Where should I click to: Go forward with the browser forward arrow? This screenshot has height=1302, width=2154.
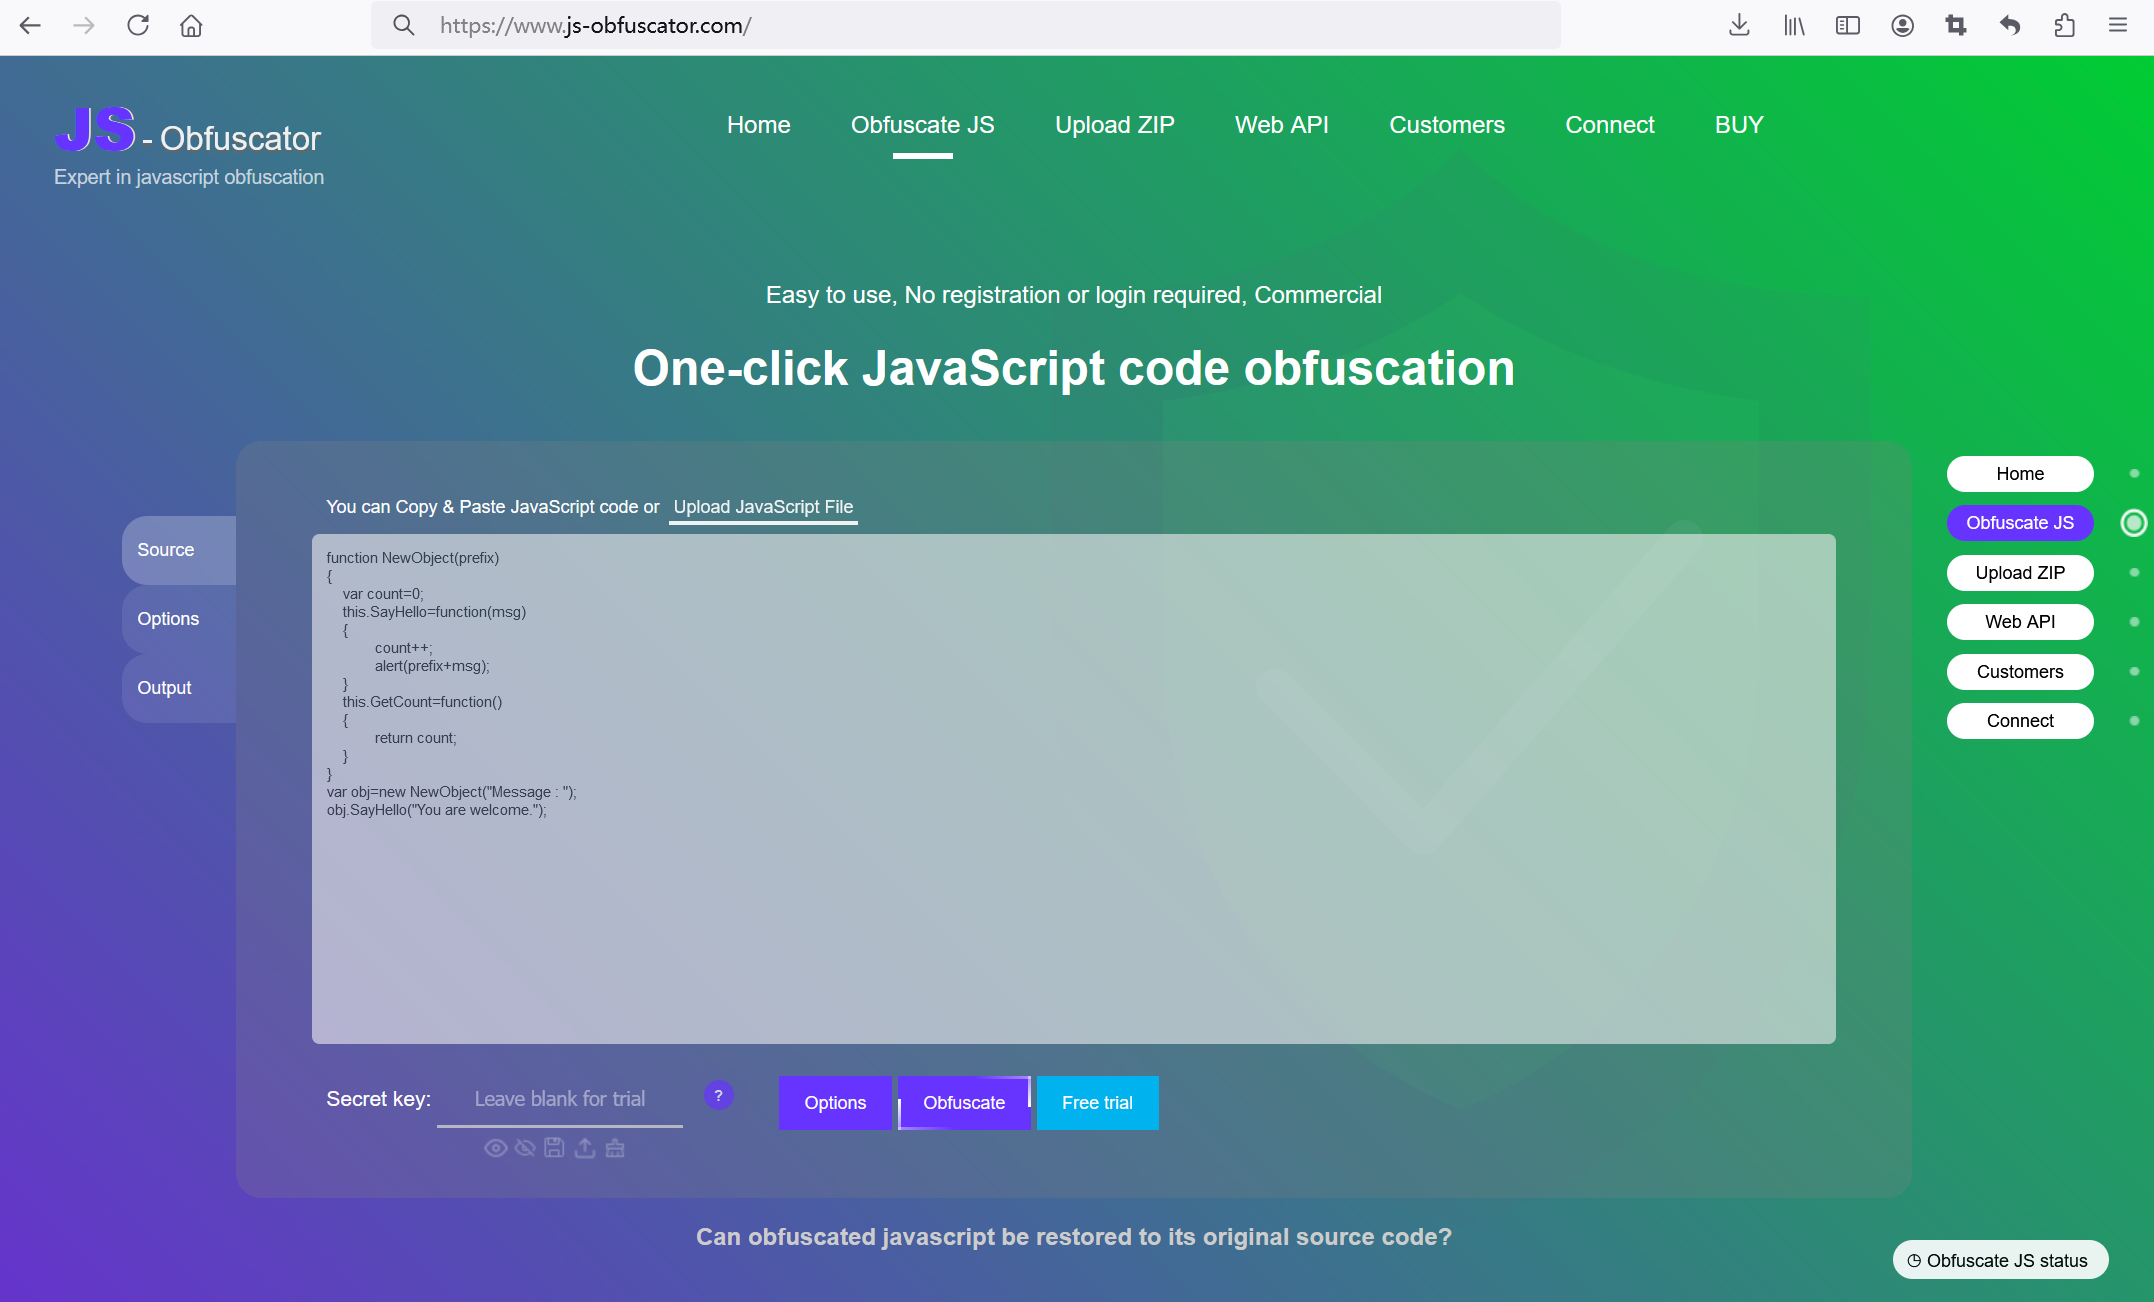pos(84,26)
